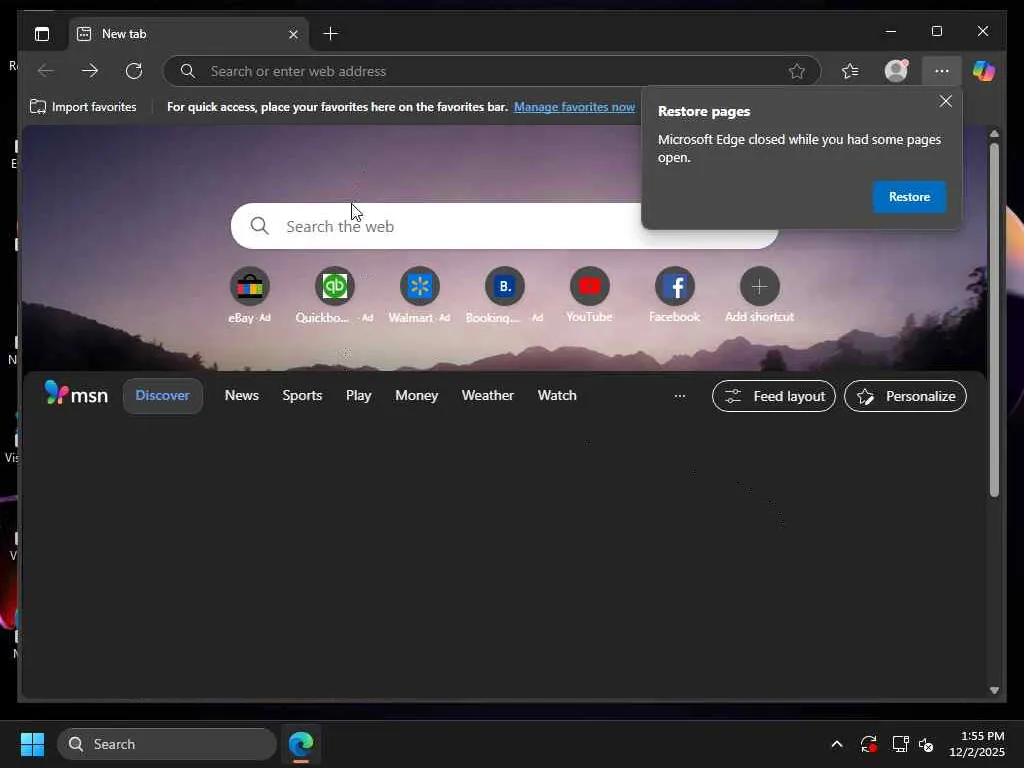Go forward with the arrow button
This screenshot has height=768, width=1024.
coord(90,71)
